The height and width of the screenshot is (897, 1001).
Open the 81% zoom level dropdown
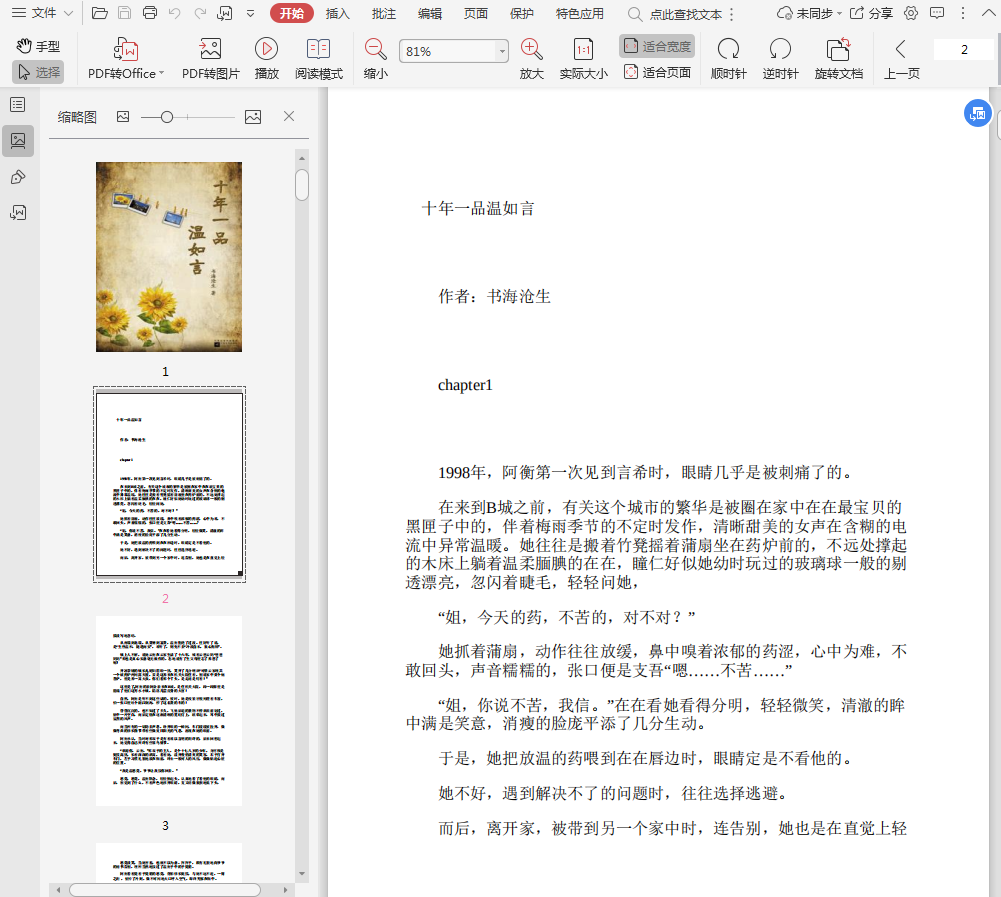coord(502,51)
